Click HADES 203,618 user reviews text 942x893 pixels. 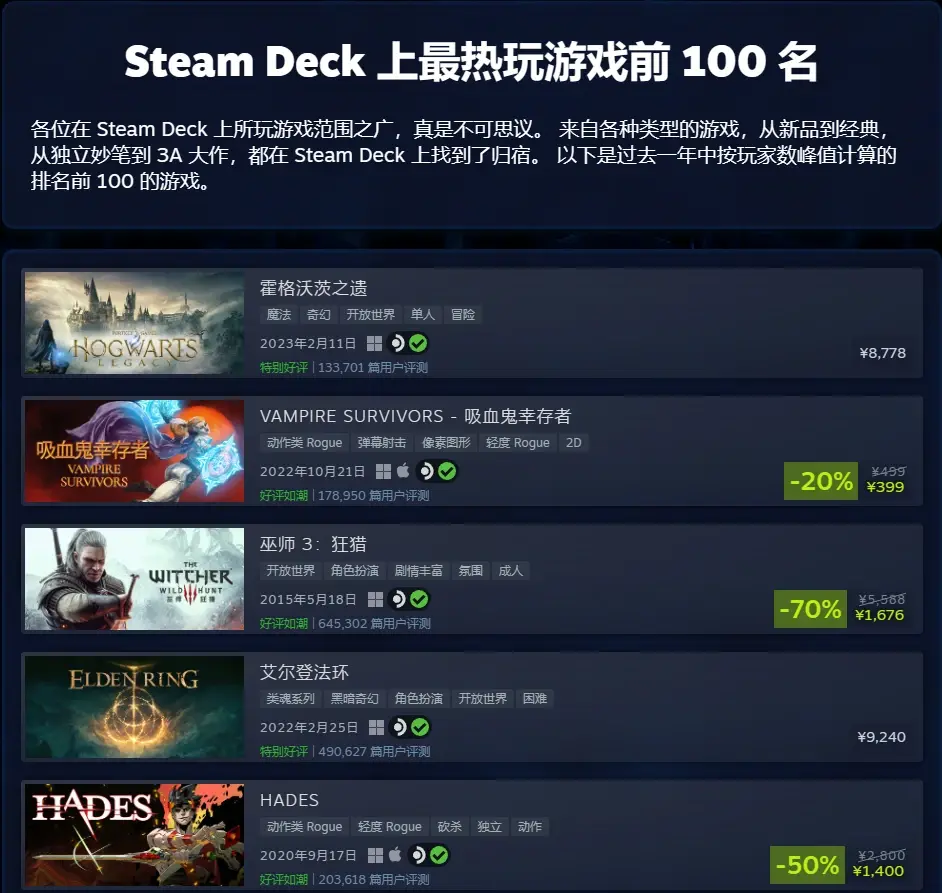coord(374,880)
